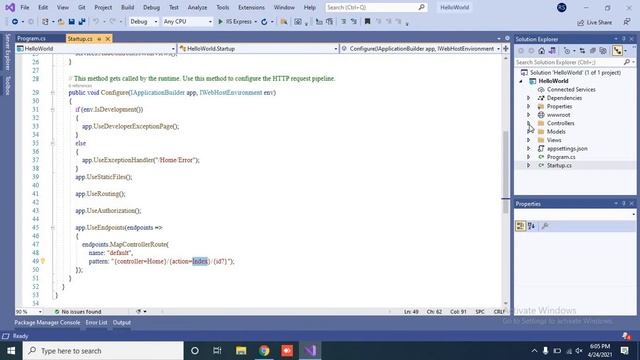Open Solution Explorer Home view icon
This screenshot has width=640, height=360.
541,51
